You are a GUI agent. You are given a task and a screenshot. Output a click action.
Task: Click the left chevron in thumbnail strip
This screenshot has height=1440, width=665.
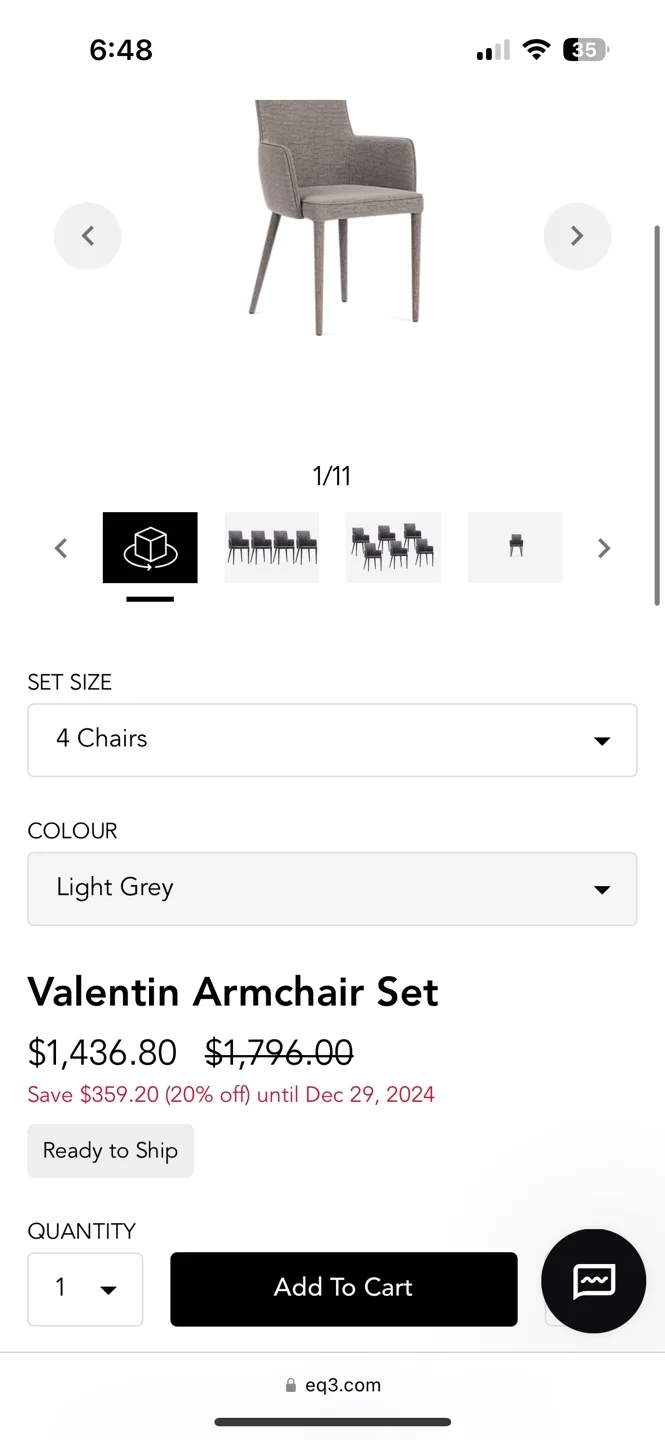60,547
